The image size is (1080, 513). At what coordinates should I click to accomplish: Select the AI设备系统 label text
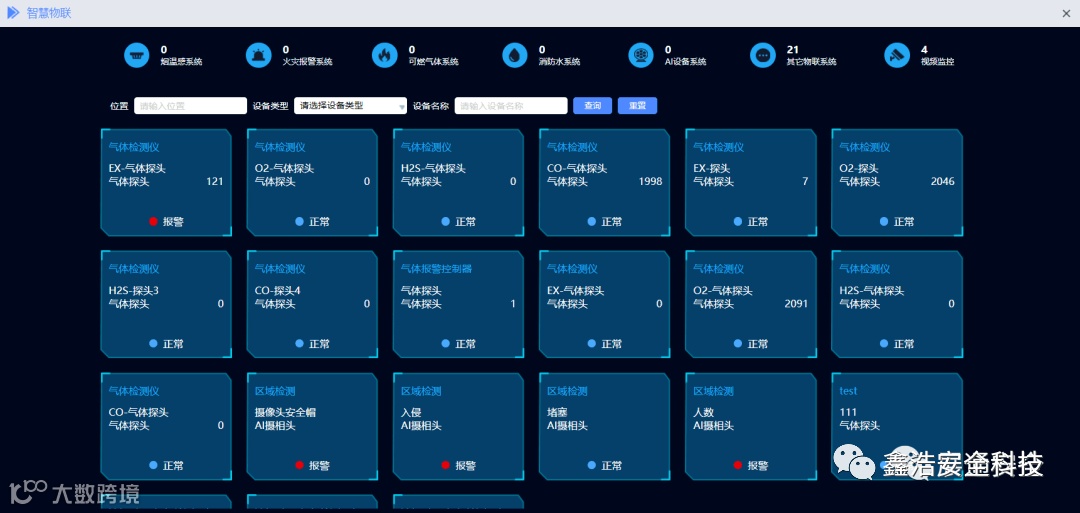click(685, 61)
